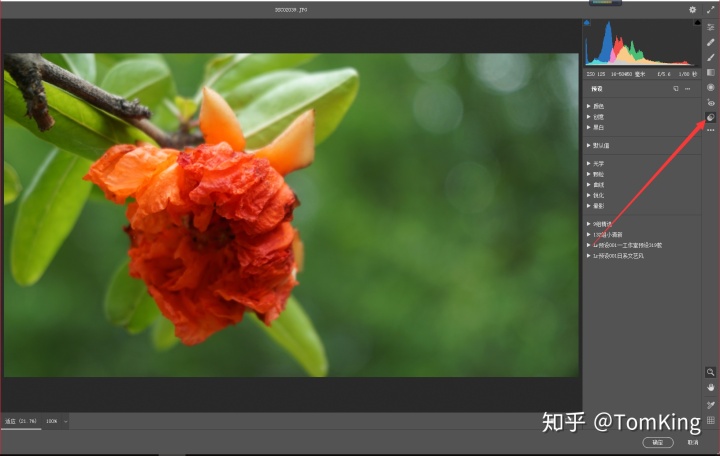Expand the 曲线 preset group
The height and width of the screenshot is (456, 720).
pyautogui.click(x=595, y=185)
